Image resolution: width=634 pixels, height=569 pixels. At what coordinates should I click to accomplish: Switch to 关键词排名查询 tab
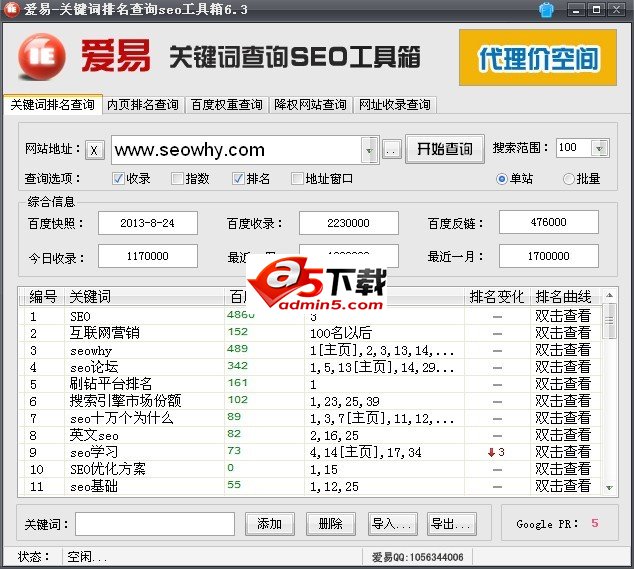tap(53, 105)
